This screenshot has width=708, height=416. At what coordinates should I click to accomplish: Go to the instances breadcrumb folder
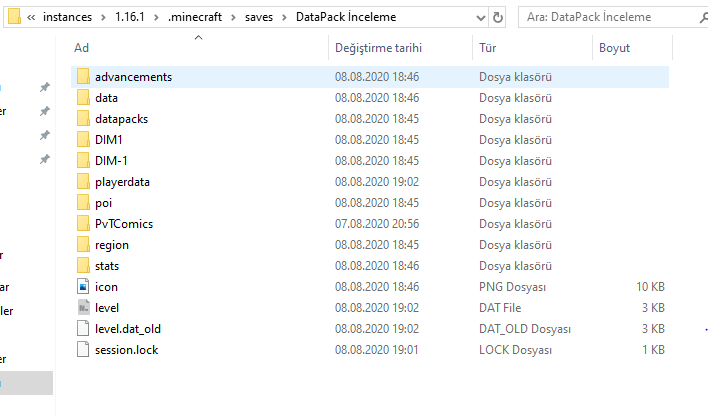point(67,17)
